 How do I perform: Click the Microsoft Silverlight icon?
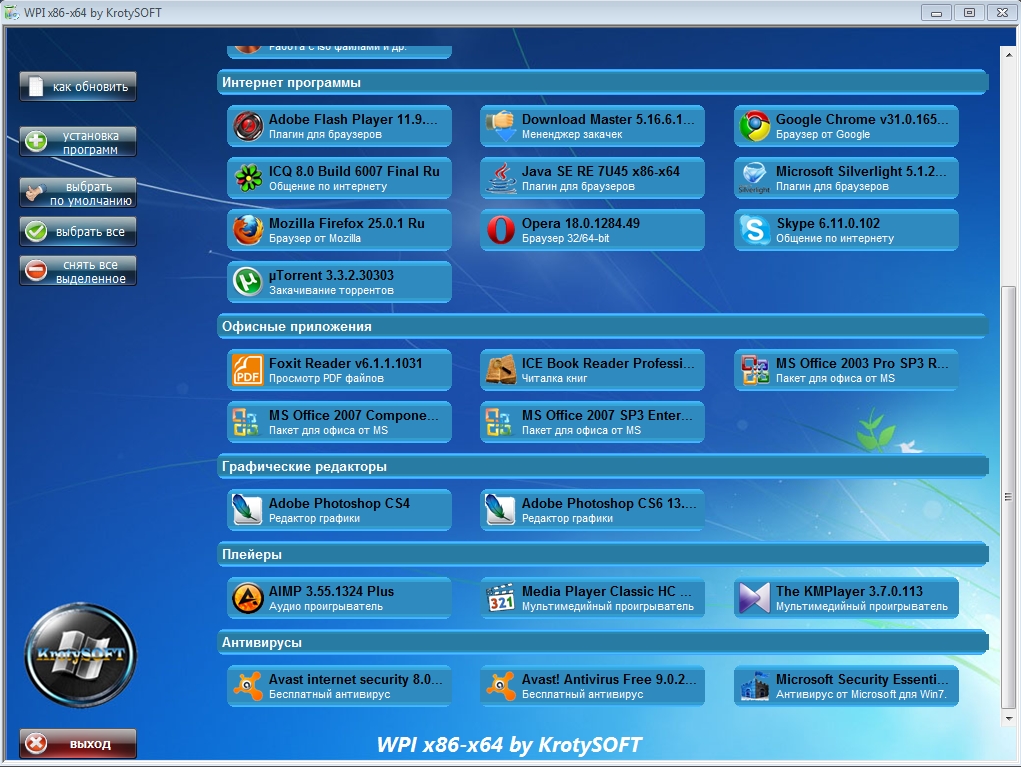tap(755, 178)
